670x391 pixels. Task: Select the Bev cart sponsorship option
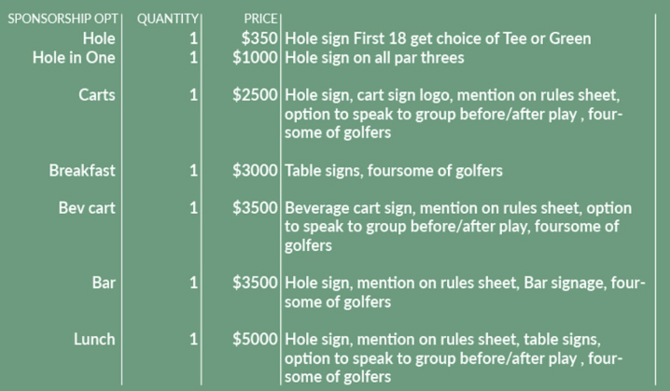[x=87, y=208]
